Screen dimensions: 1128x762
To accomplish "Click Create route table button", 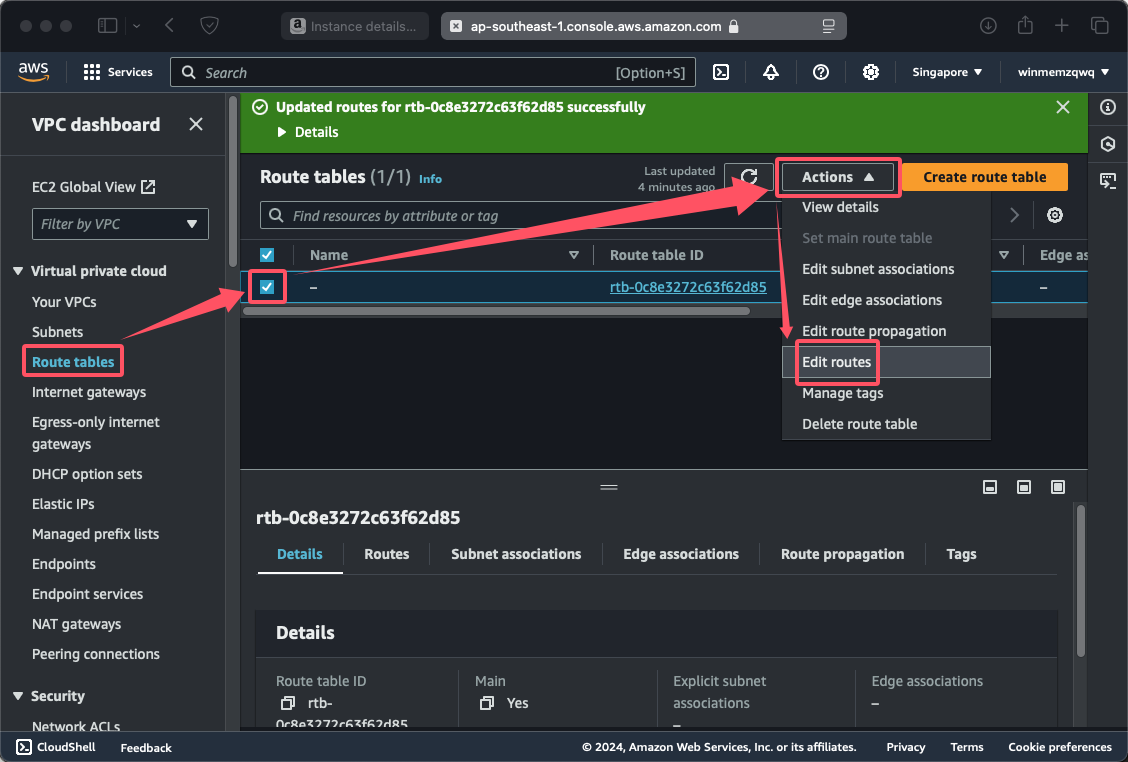I will pos(984,177).
